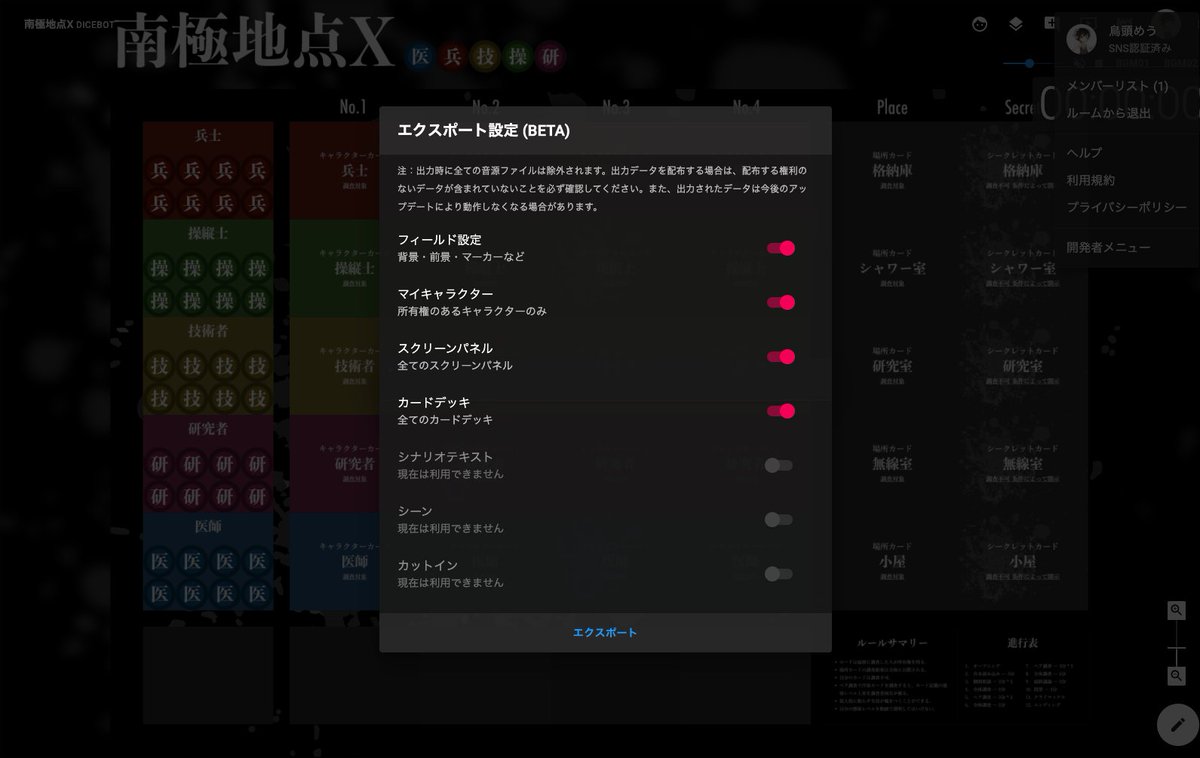Screen dimensions: 1200x758
Task: Click the user avatar in the account menu
Action: pyautogui.click(x=1081, y=39)
